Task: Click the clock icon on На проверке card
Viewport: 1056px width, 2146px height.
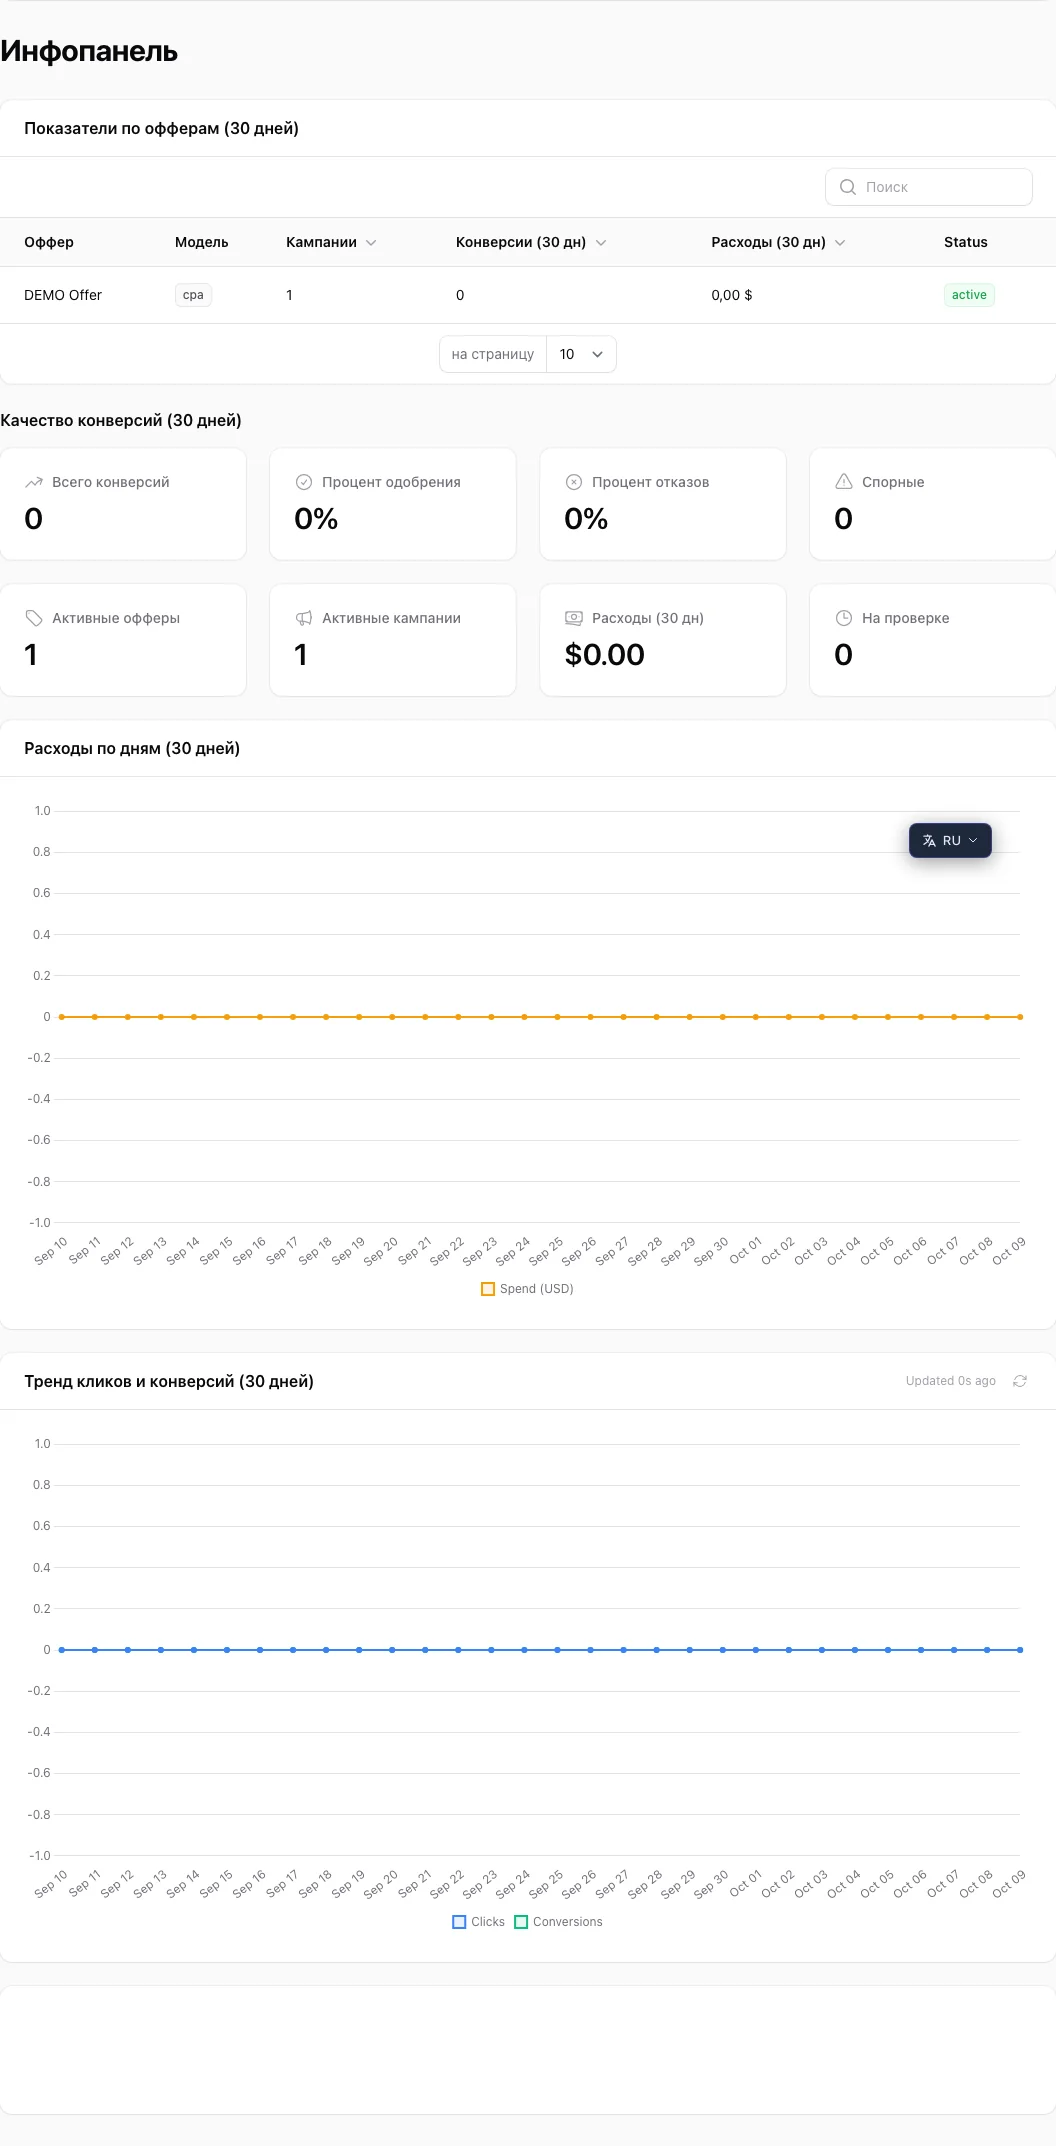Action: point(844,618)
